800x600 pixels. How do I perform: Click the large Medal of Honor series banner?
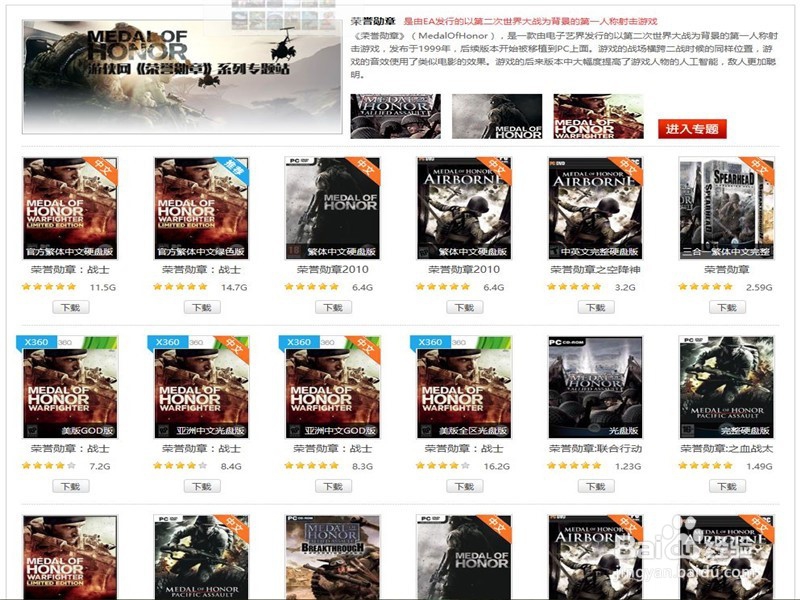[x=182, y=77]
